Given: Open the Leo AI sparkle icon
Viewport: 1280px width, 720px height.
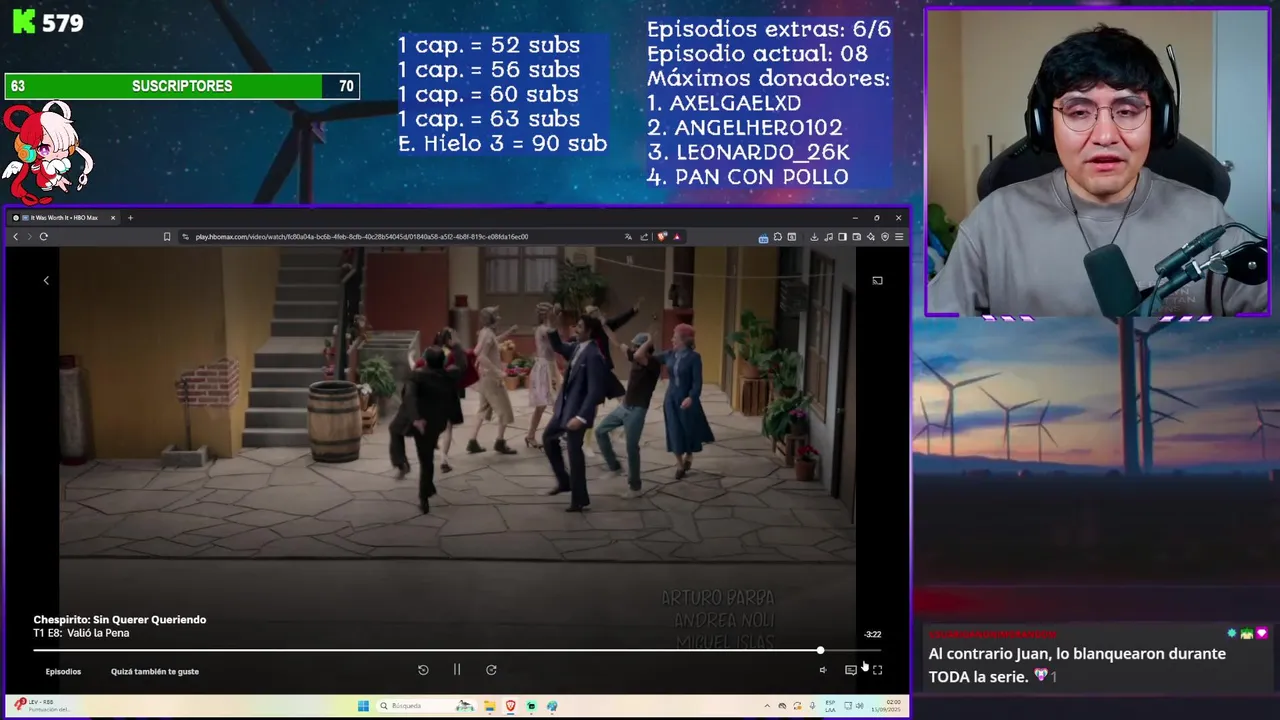Looking at the screenshot, I should click(x=871, y=237).
